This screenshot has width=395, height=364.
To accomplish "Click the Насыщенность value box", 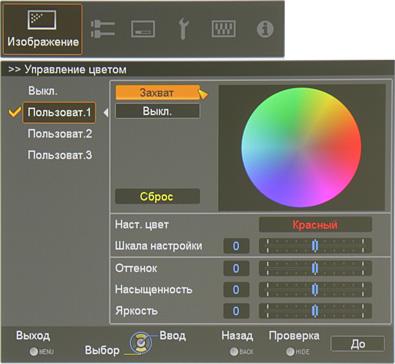I will pos(236,289).
